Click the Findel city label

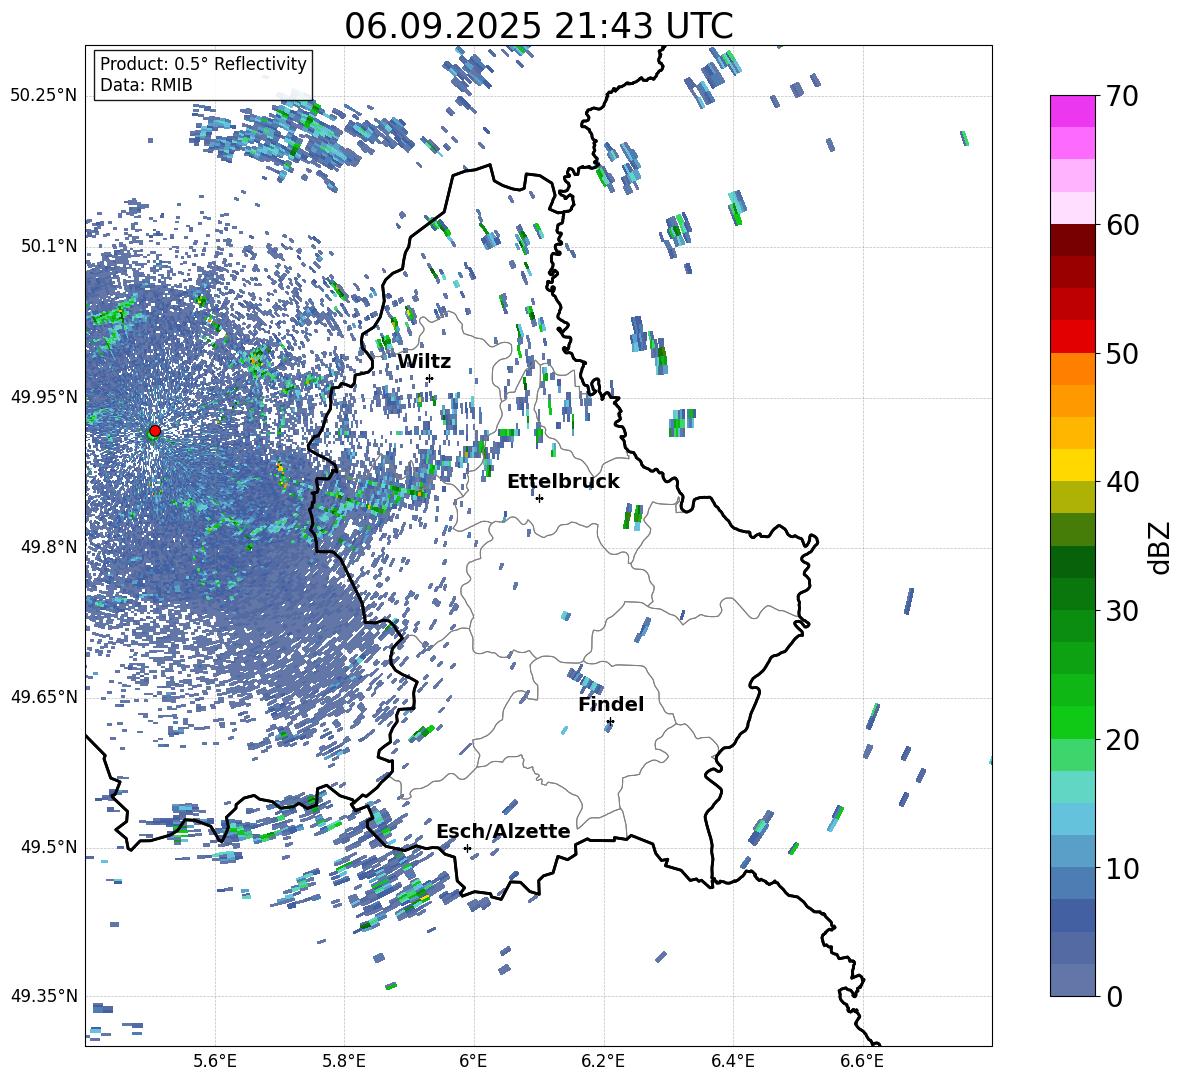(611, 704)
